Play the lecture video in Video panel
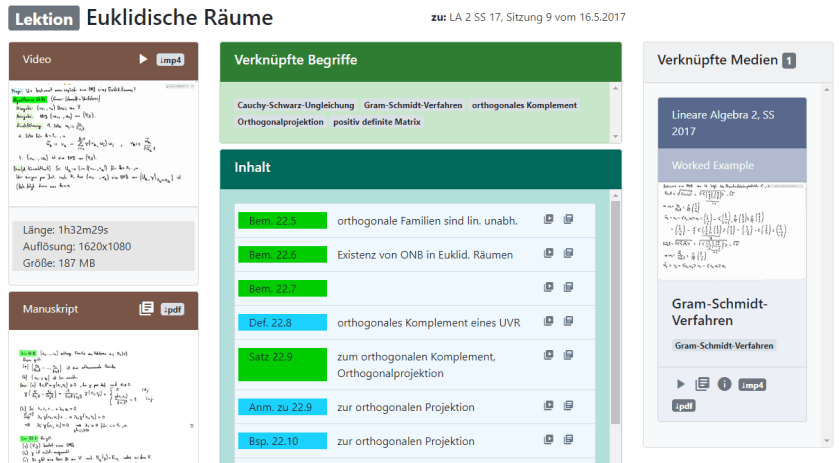Screen dimensions: 839x463 pyautogui.click(x=143, y=60)
